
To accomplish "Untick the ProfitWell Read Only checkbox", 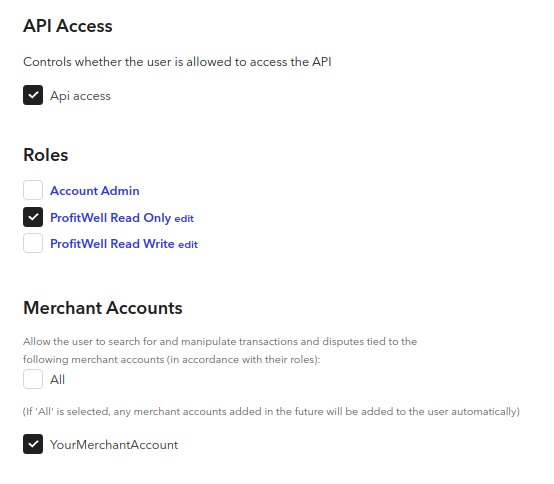I will point(33,217).
